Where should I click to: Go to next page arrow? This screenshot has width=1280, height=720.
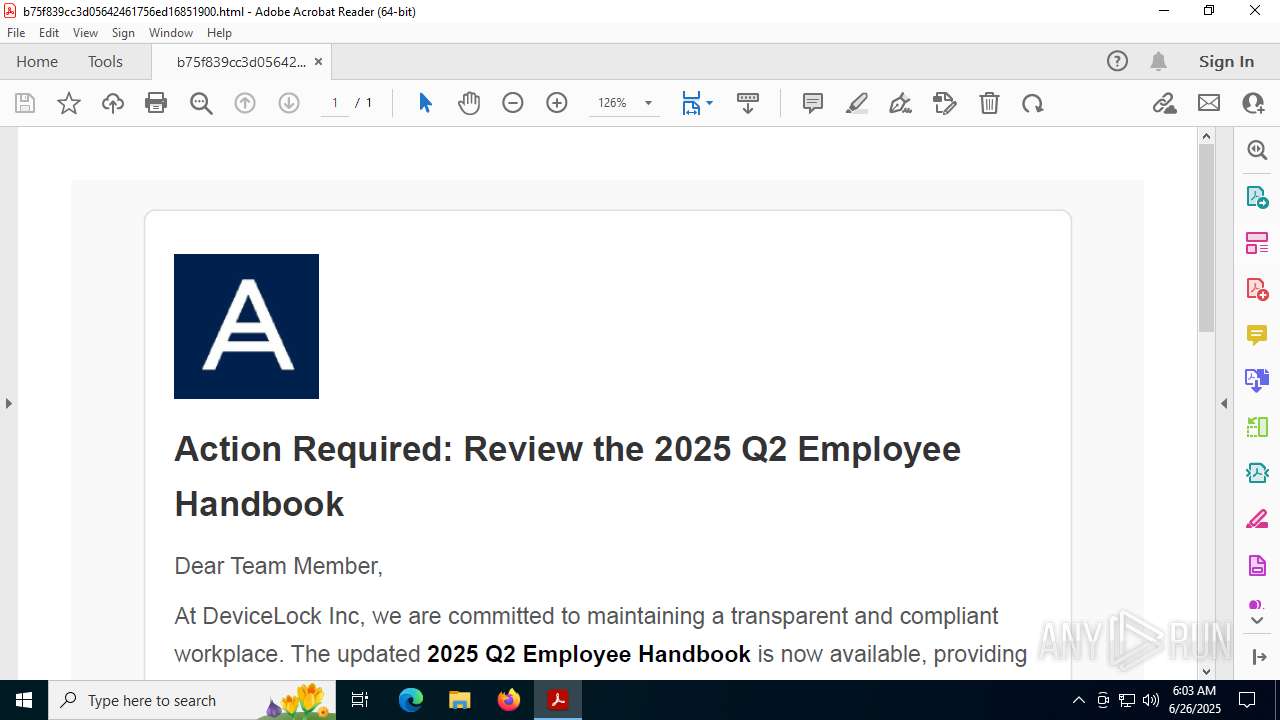(289, 103)
